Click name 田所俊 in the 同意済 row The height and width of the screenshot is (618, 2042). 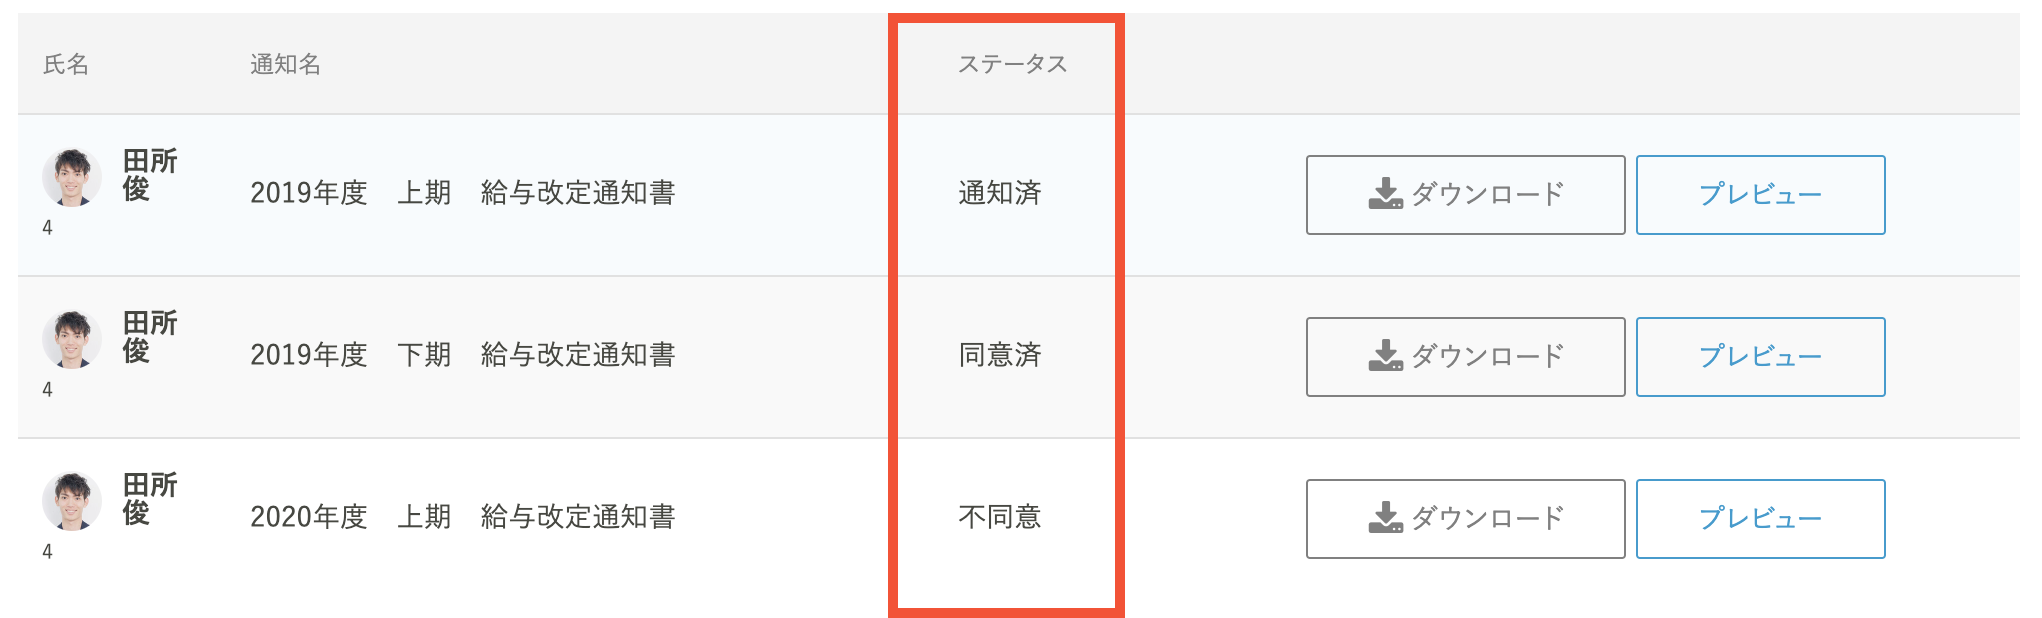[x=150, y=337]
